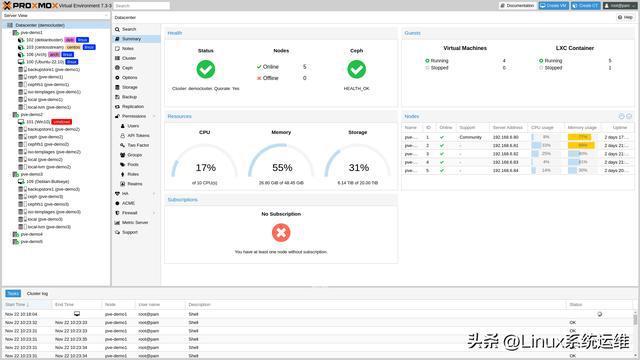The image size is (640, 360).
Task: Open the Ceph menu item icon
Action: pos(118,68)
